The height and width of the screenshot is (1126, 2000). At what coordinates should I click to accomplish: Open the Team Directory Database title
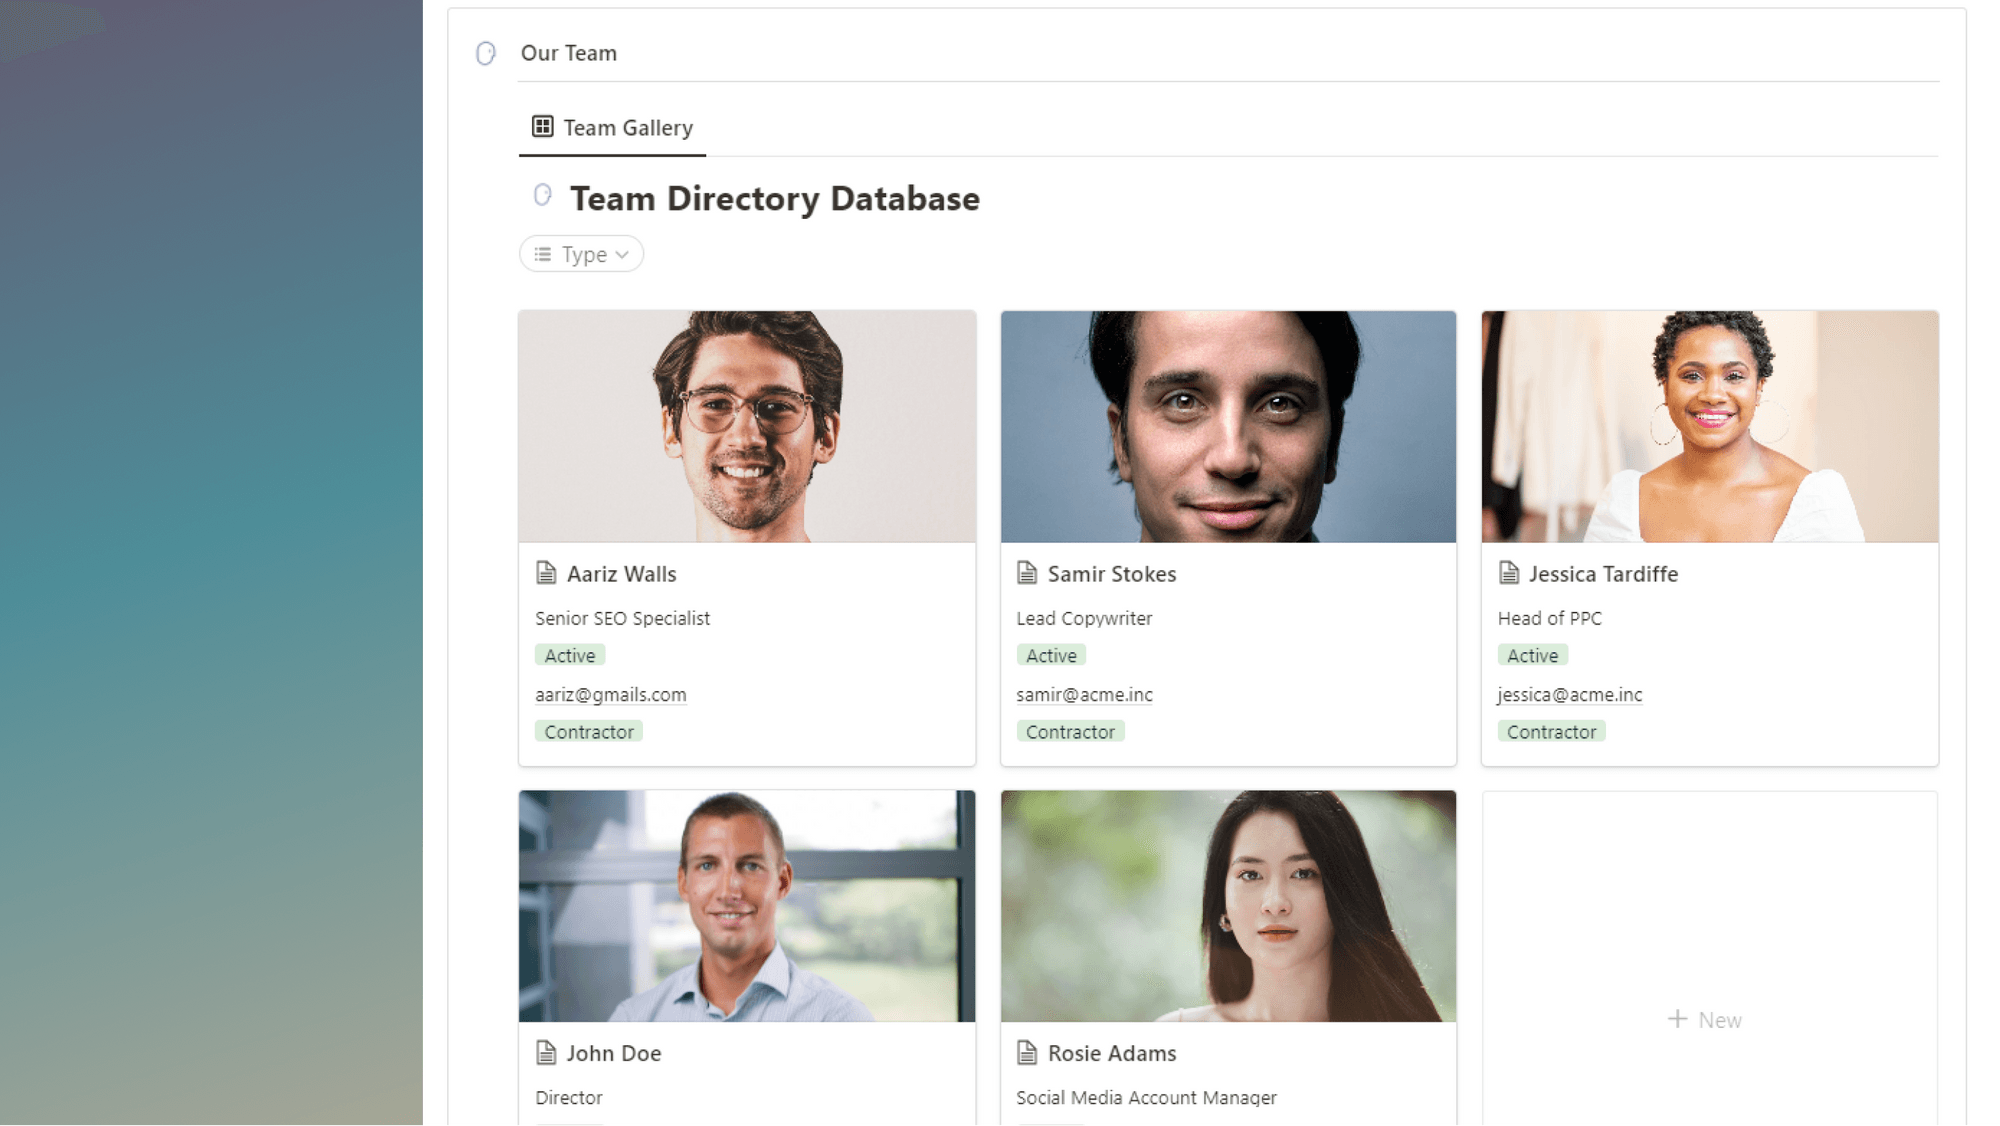click(x=775, y=199)
